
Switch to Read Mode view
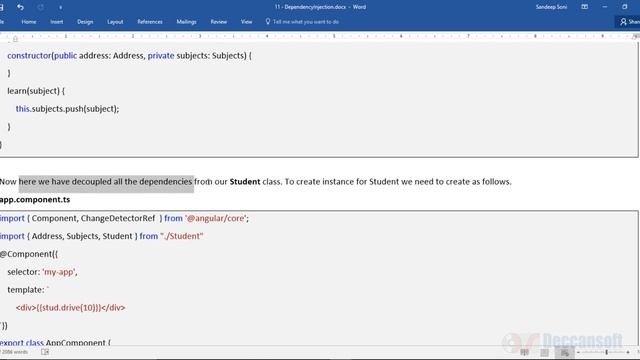click(x=524, y=352)
